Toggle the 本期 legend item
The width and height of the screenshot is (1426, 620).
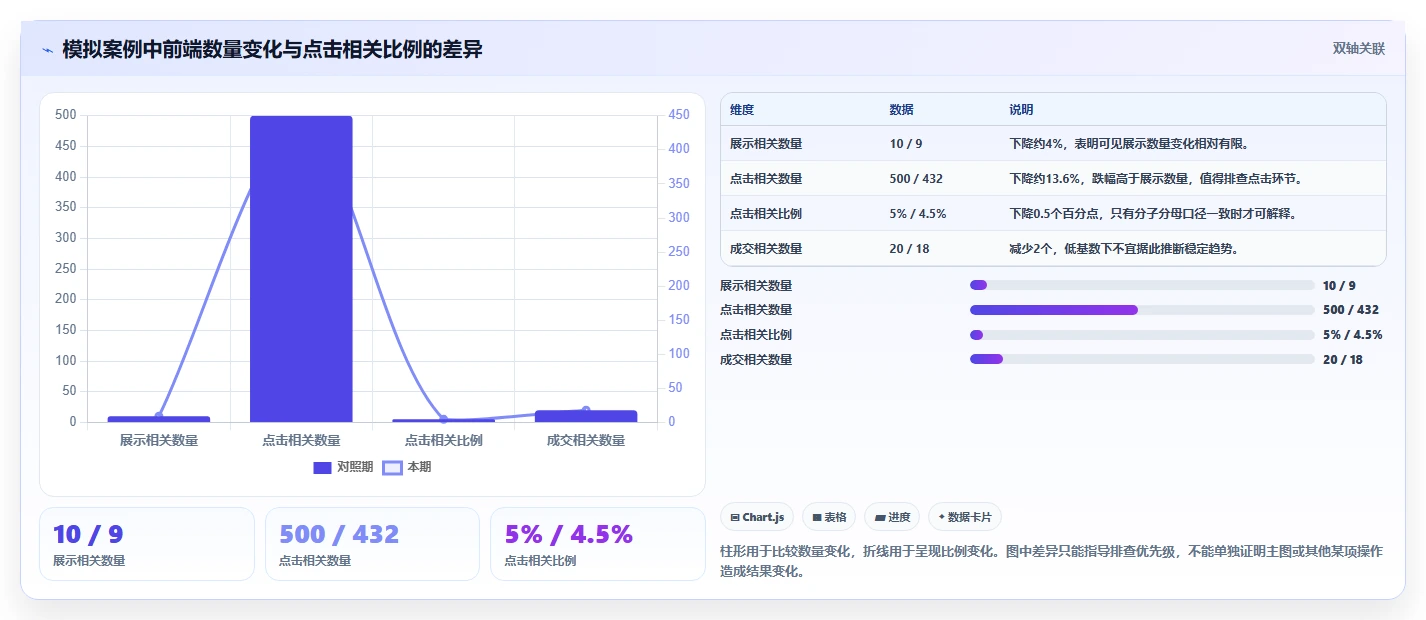coord(408,467)
